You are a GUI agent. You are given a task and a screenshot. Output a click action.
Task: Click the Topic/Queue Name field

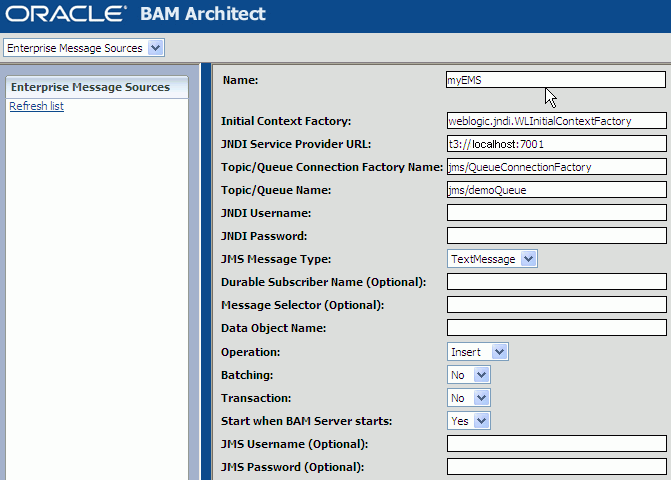coord(556,190)
